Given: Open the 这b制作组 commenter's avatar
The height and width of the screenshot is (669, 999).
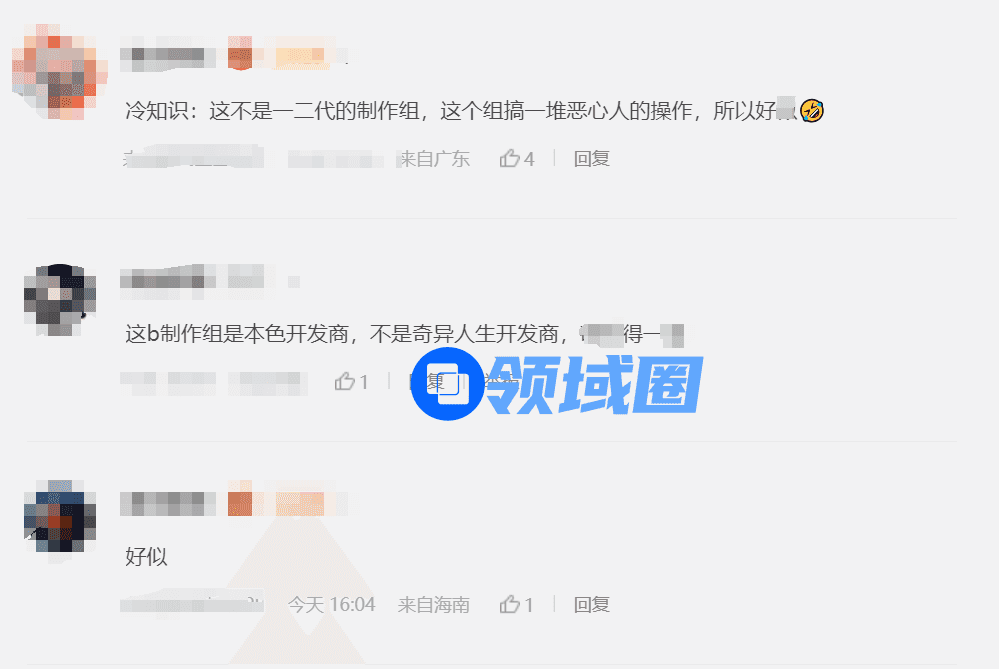Looking at the screenshot, I should [x=60, y=299].
